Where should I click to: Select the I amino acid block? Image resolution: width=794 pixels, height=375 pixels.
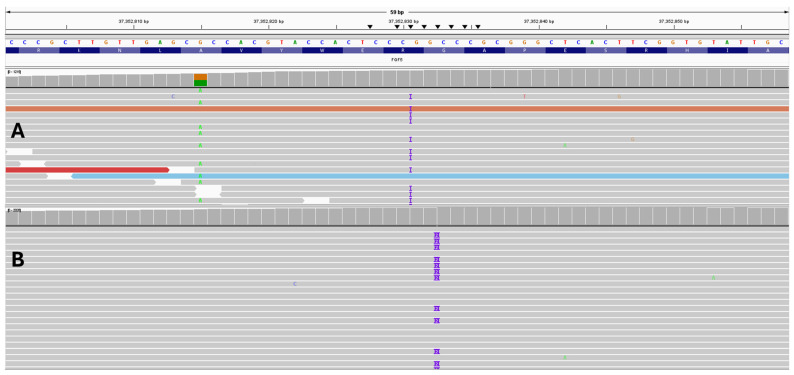pos(727,51)
